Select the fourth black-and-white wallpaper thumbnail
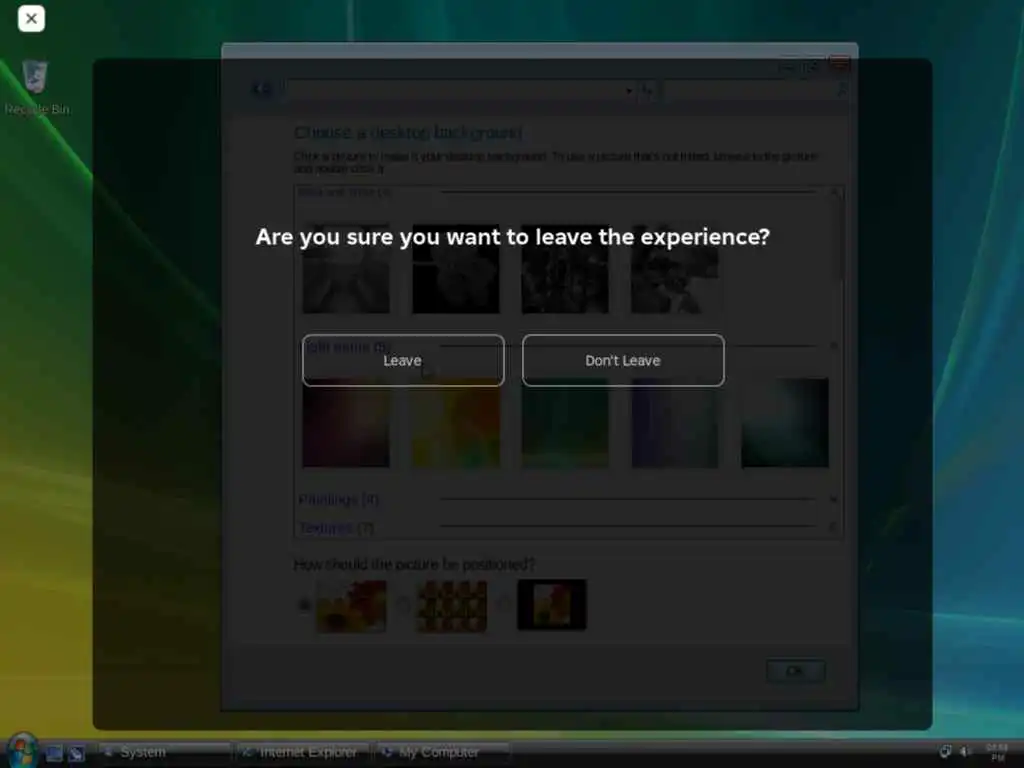 click(x=675, y=270)
